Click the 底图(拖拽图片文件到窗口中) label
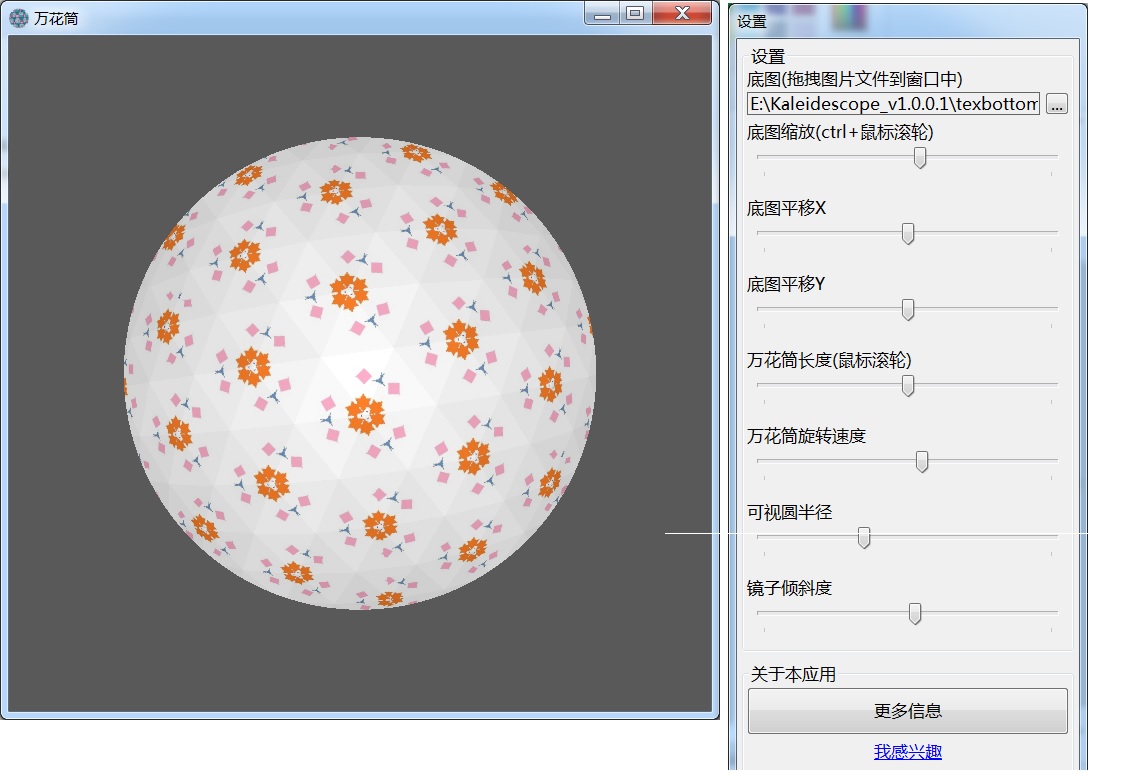Screen dimensions: 1126x774 coord(855,79)
